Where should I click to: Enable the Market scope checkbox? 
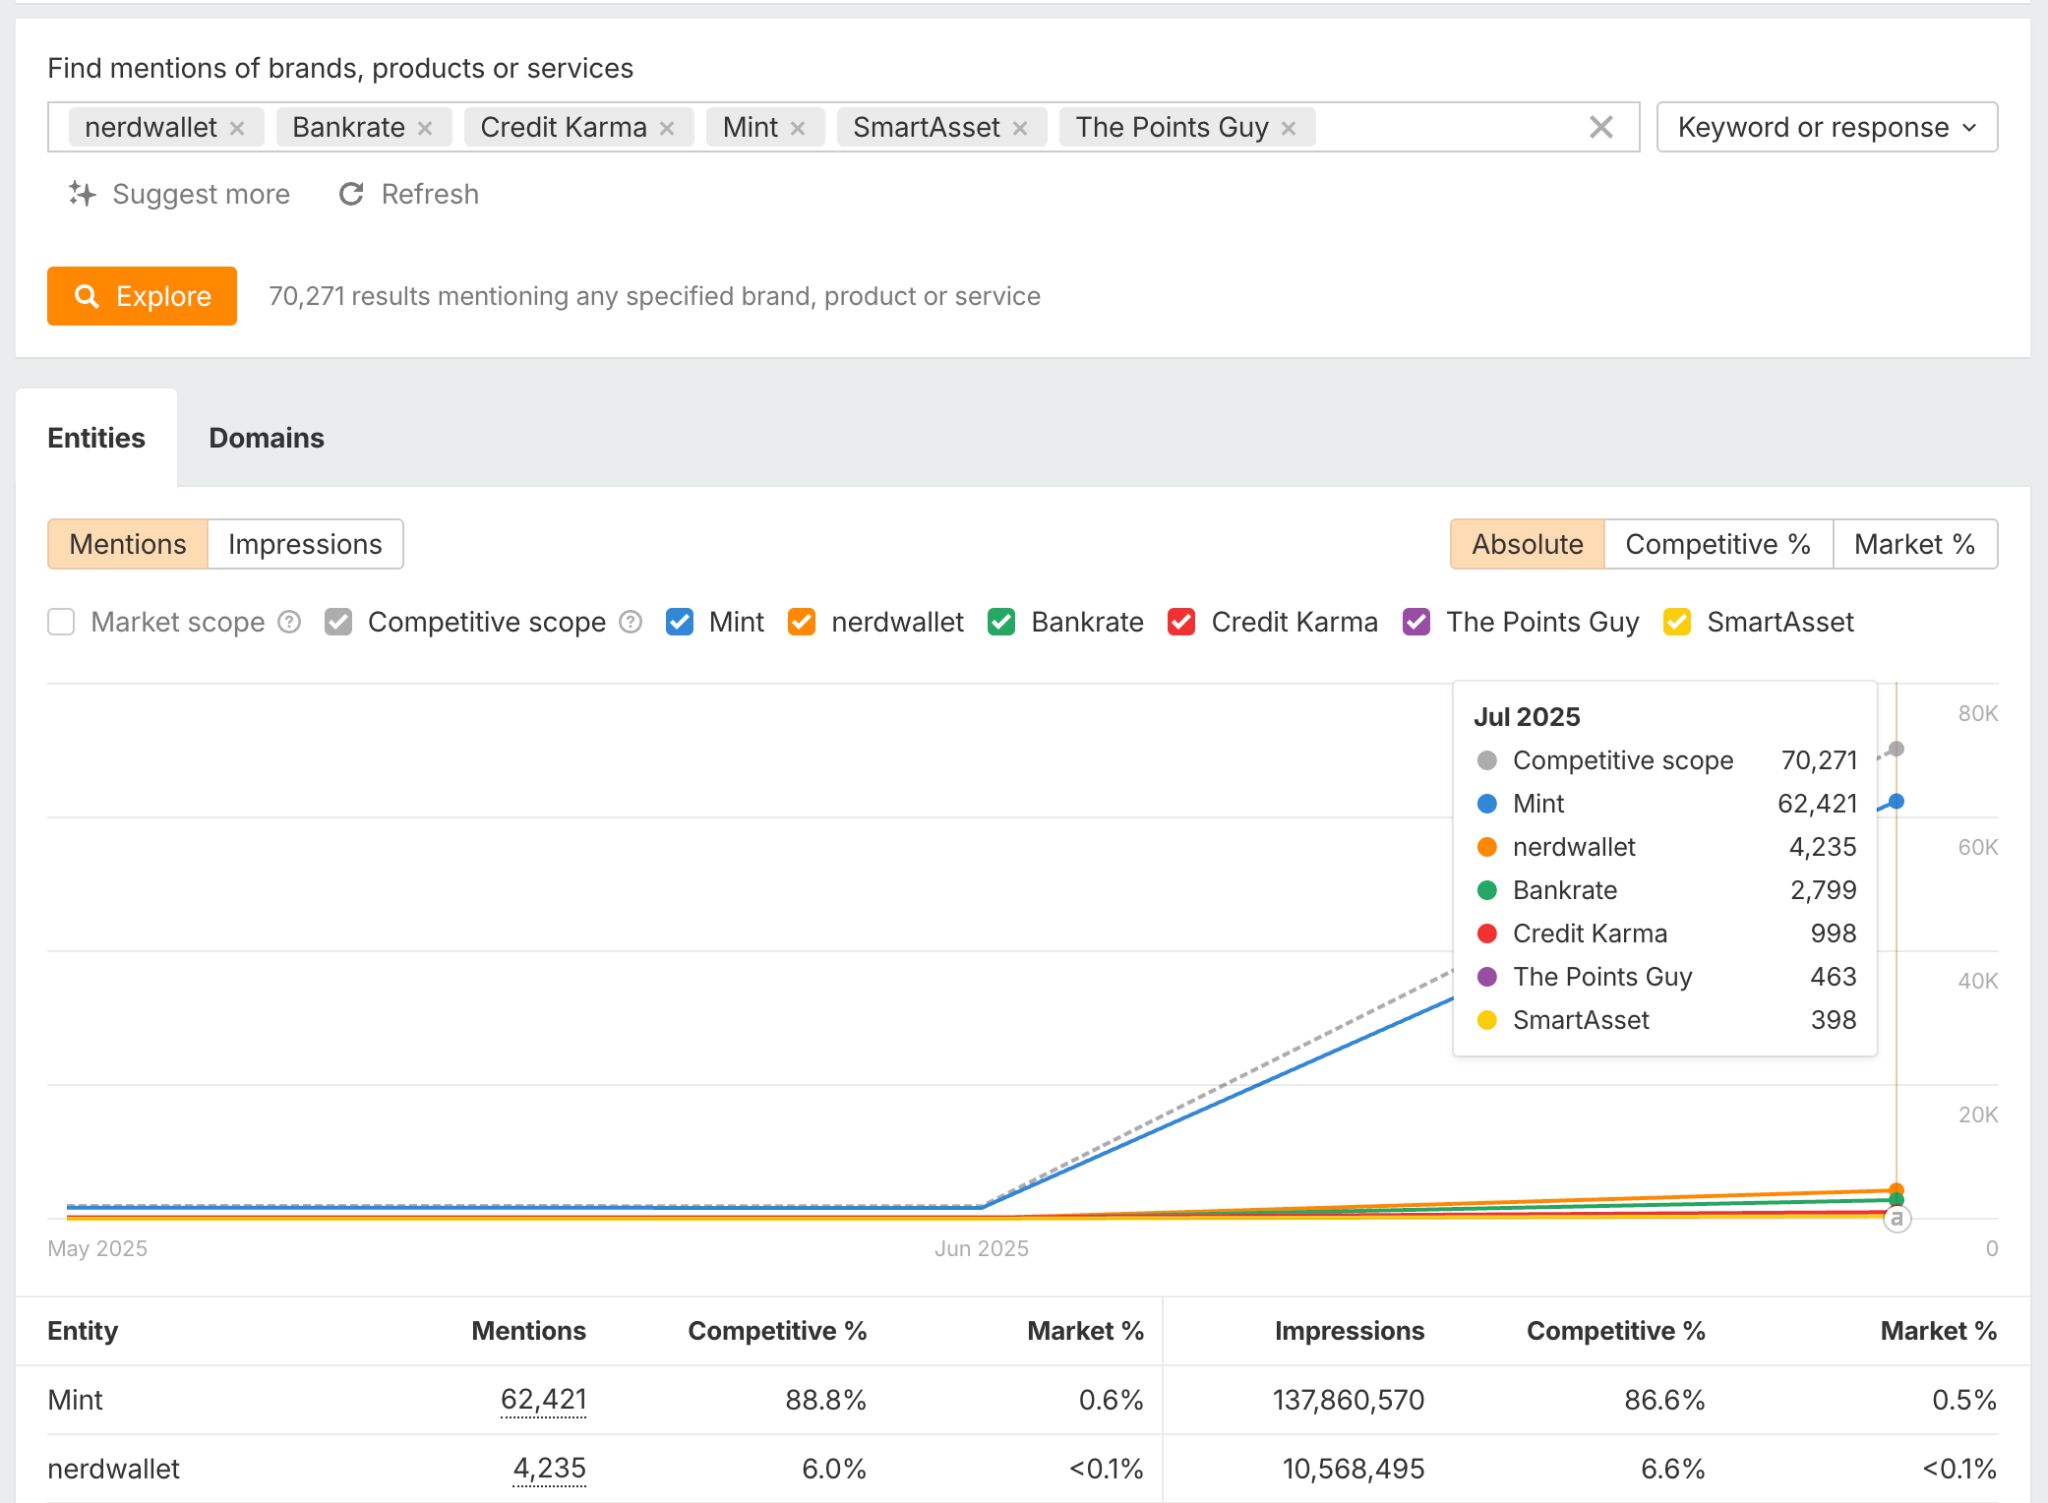(61, 622)
